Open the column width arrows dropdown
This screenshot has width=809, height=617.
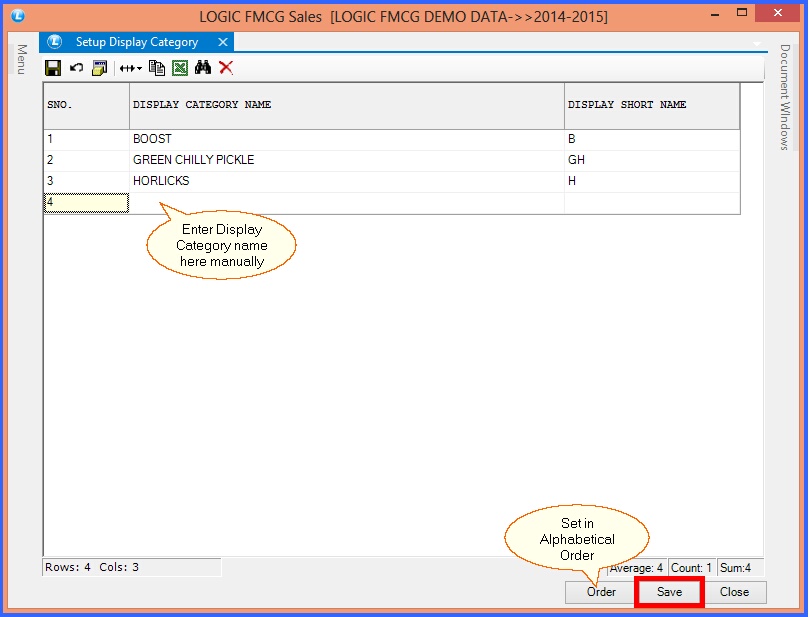click(131, 68)
